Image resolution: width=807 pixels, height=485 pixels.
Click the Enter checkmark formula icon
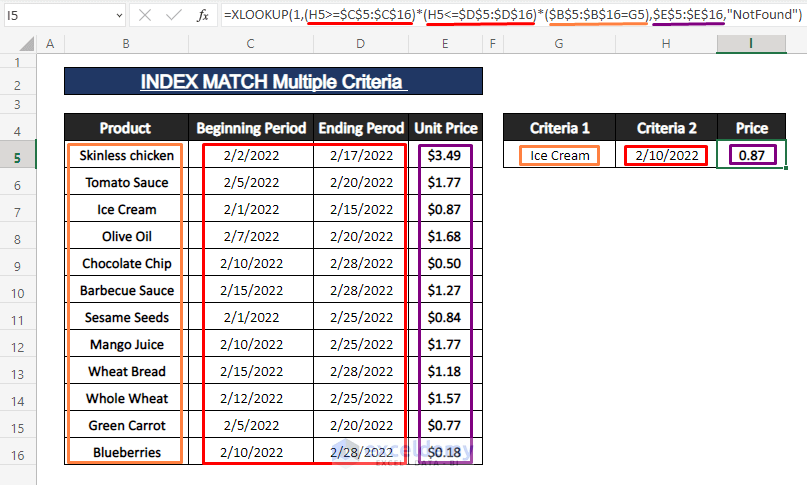173,15
